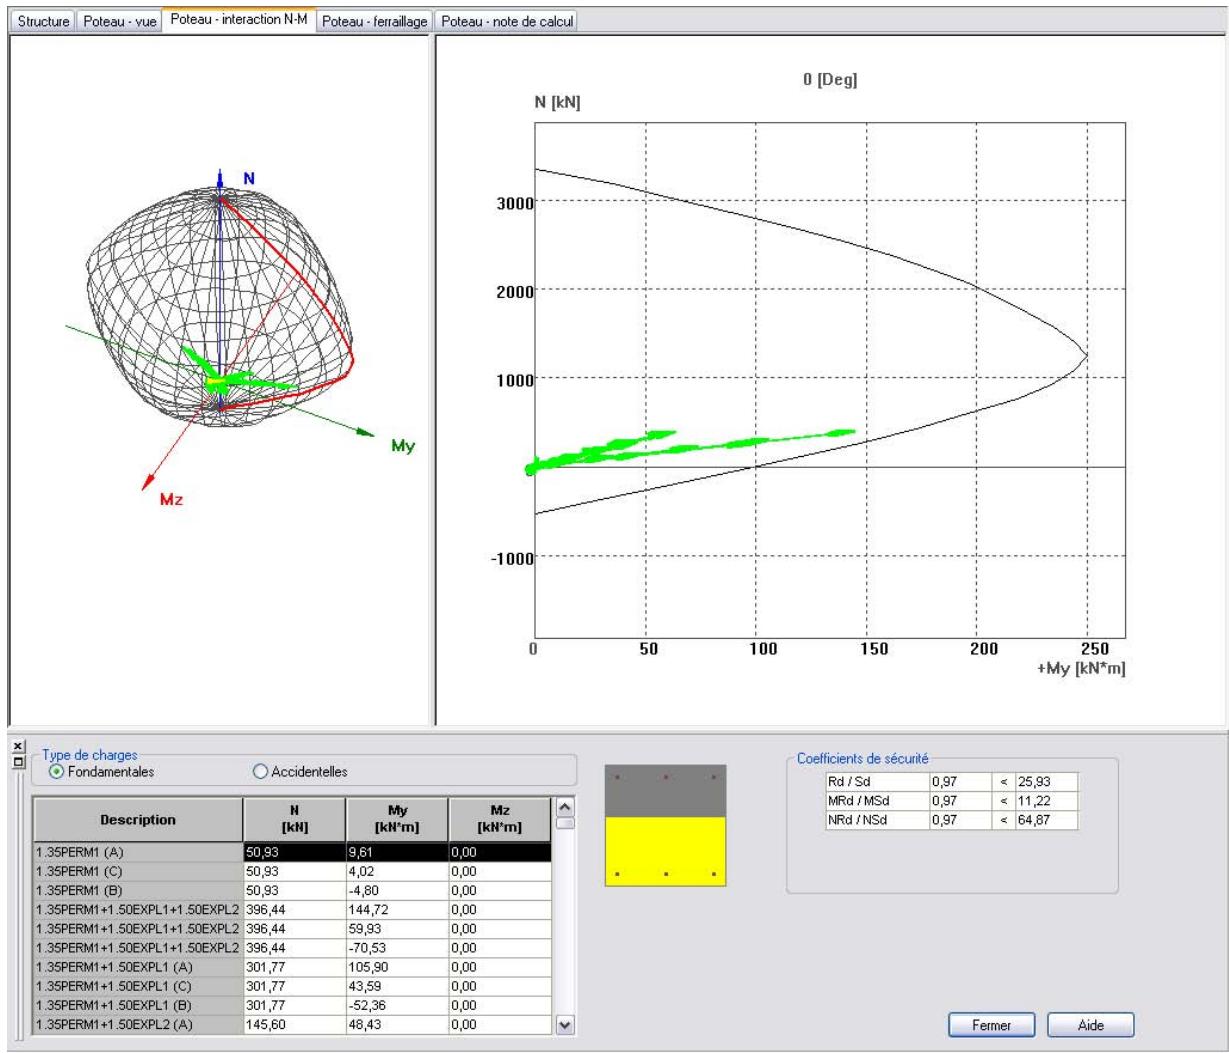Click the column cross-section preview image
The height and width of the screenshot is (1053, 1229).
click(665, 826)
